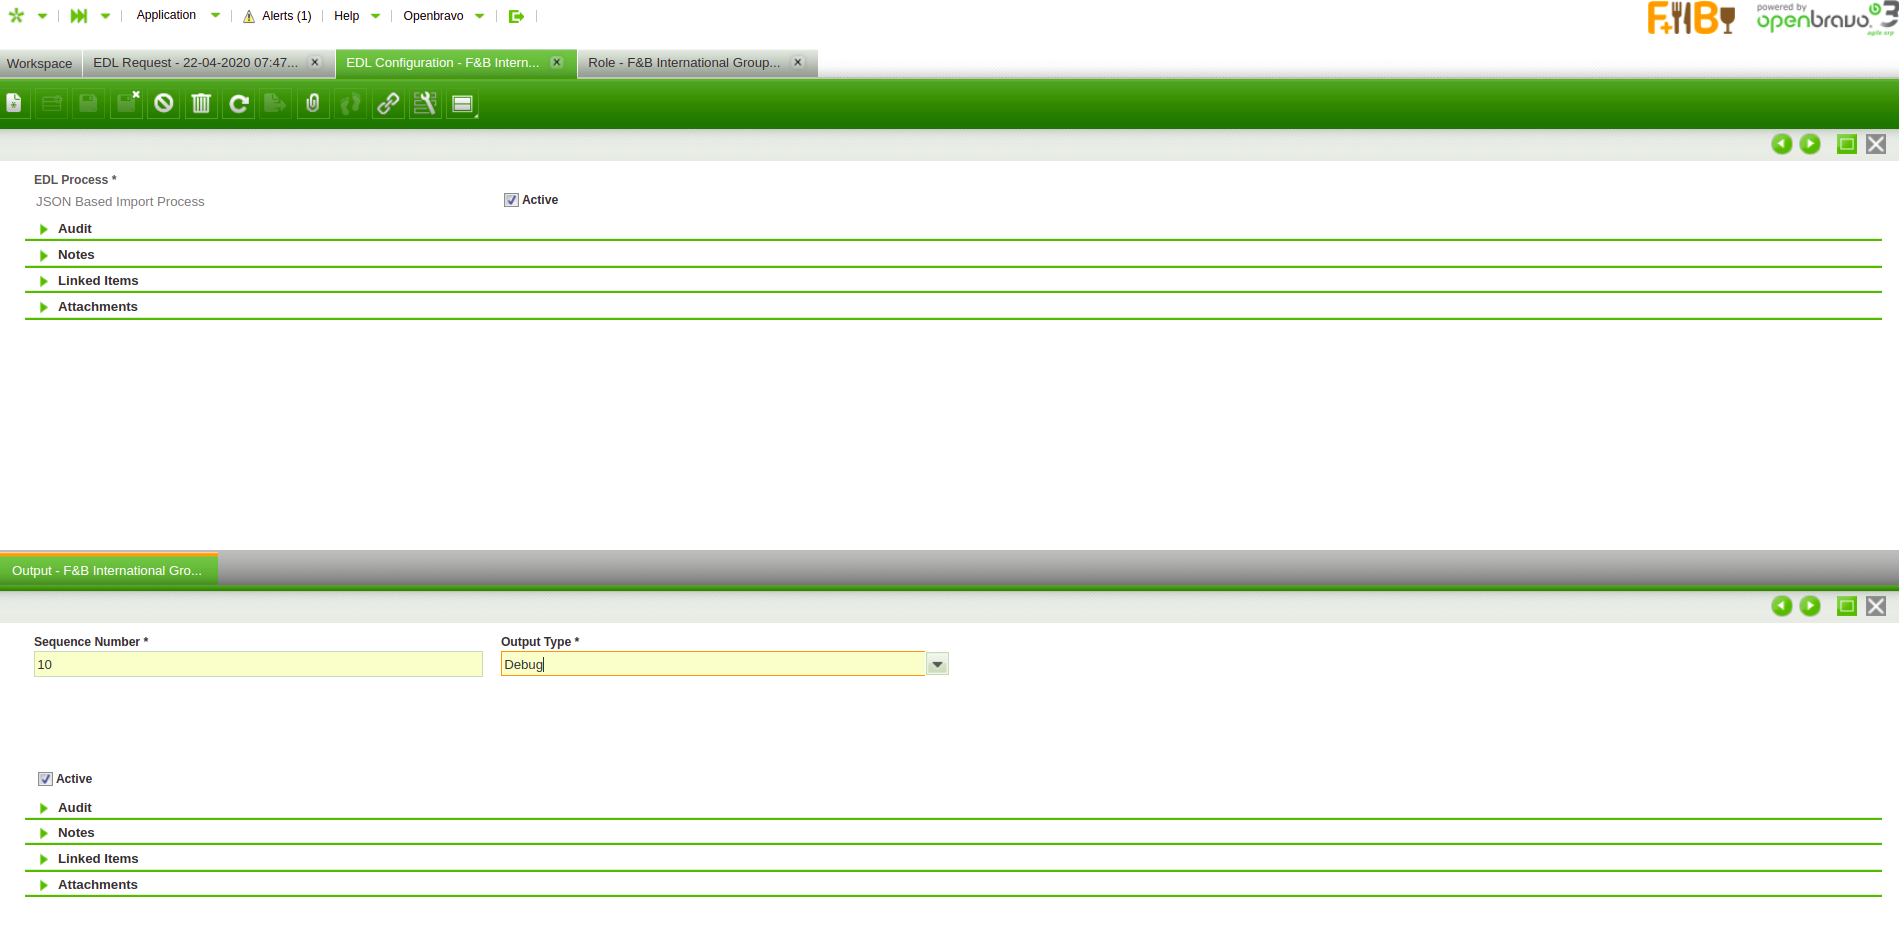Screen dimensions: 1899x948
Task: Go to next record in EDL Configuration header
Action: [x=1810, y=144]
